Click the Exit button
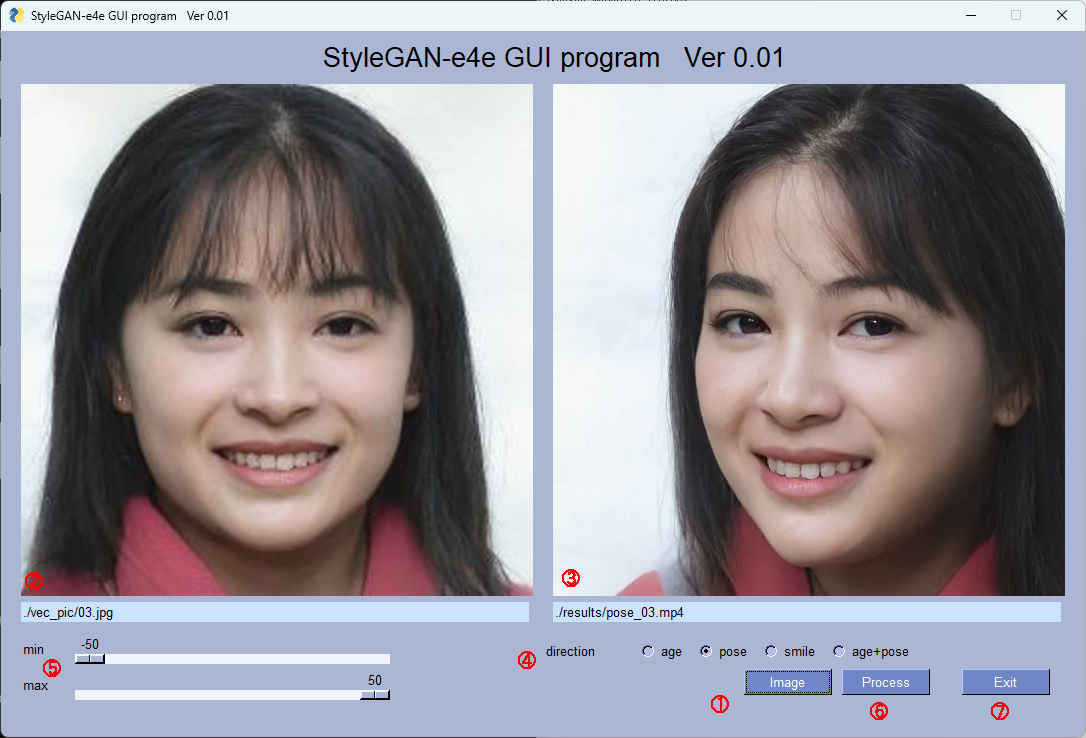 1005,682
